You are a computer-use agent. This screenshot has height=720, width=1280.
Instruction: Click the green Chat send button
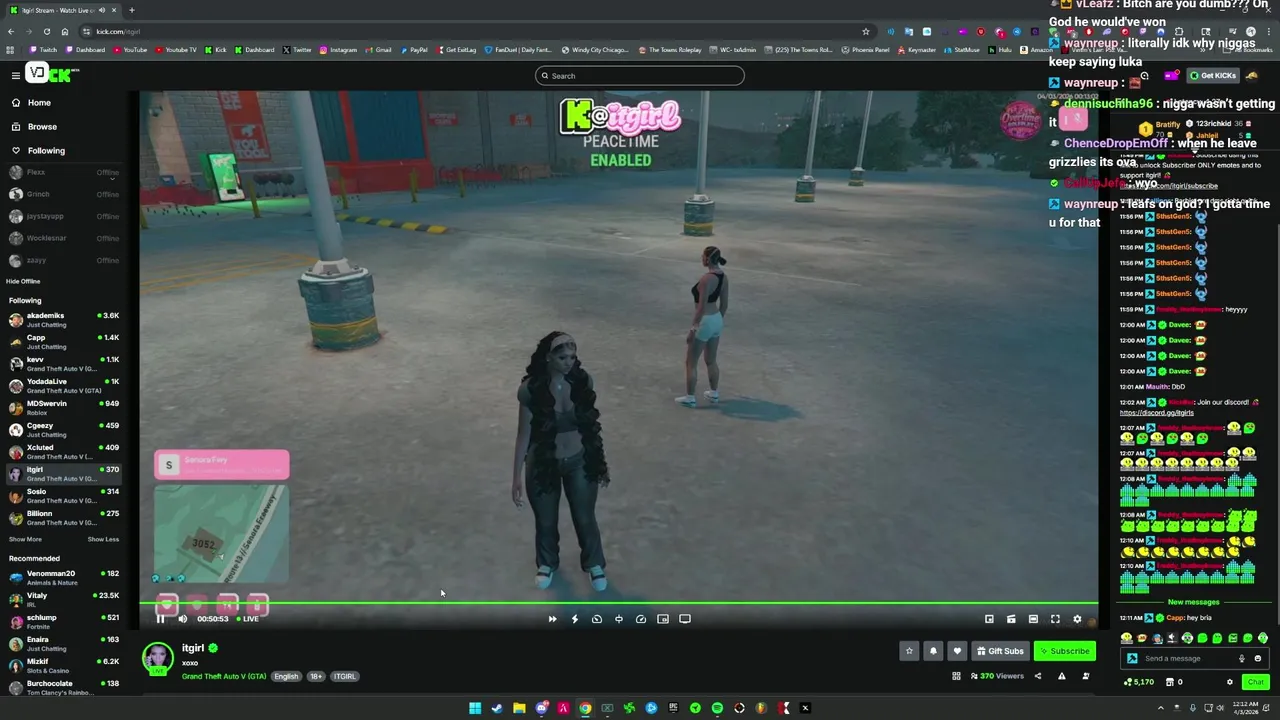tap(1255, 682)
